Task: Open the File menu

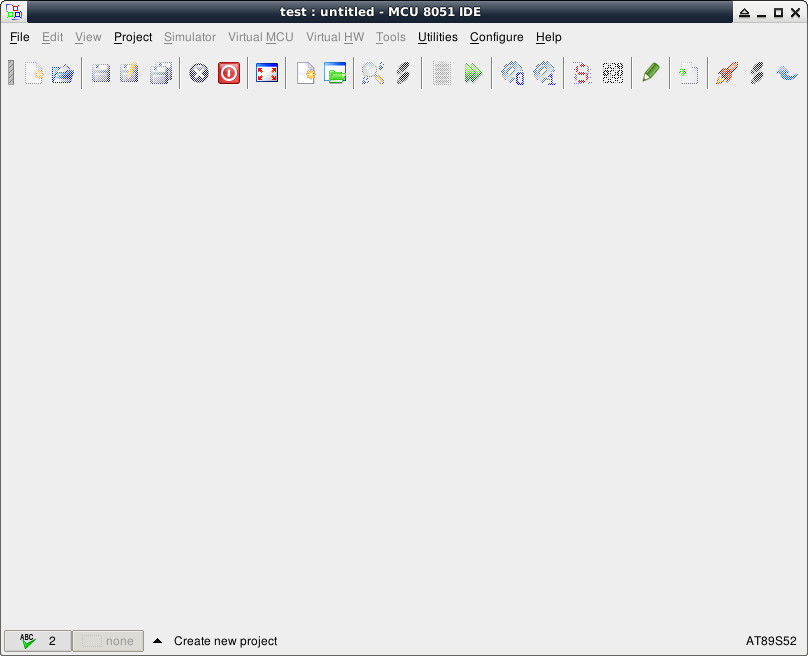Action: coord(20,37)
